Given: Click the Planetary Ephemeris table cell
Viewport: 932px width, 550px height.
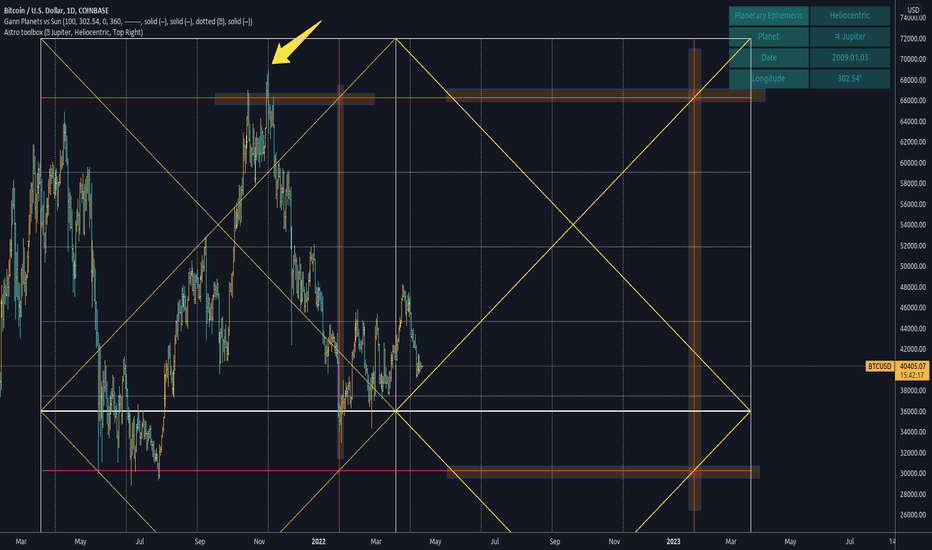Looking at the screenshot, I should [x=768, y=15].
